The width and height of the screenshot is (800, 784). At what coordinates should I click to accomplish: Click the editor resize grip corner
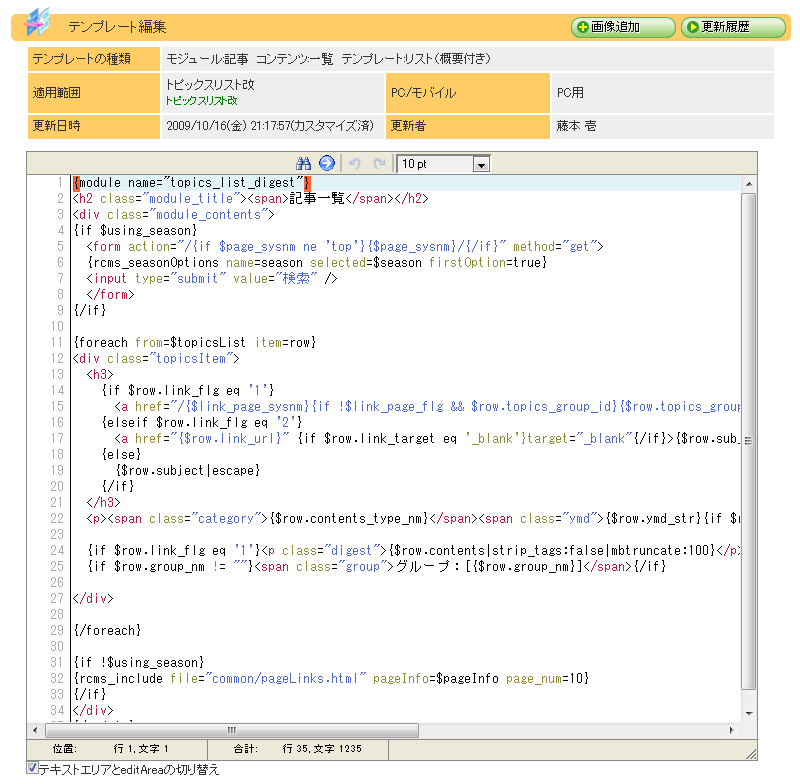(751, 754)
